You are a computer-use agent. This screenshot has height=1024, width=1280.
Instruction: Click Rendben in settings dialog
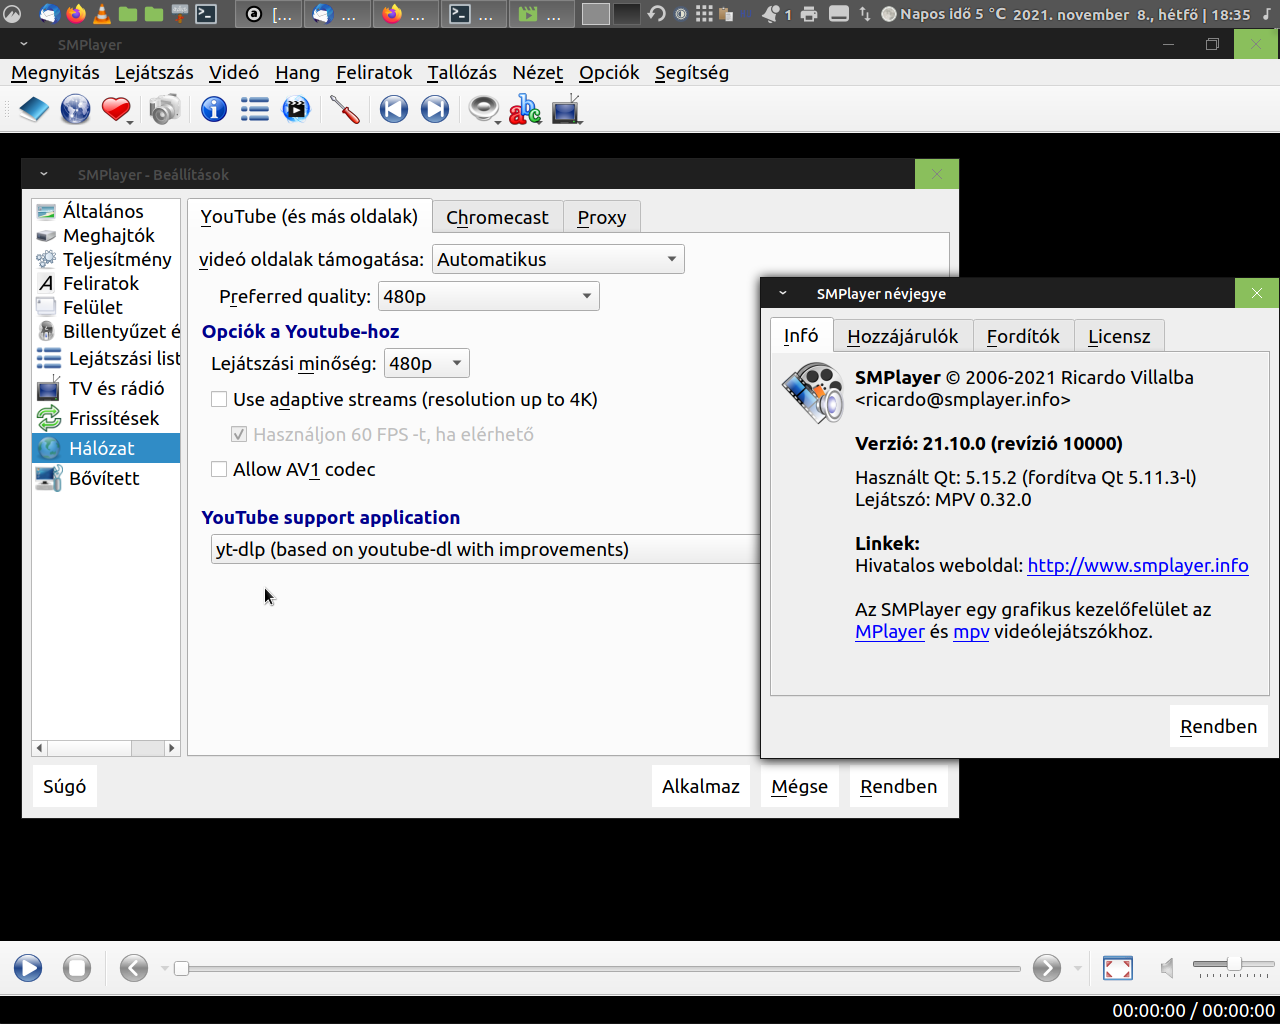coord(898,786)
